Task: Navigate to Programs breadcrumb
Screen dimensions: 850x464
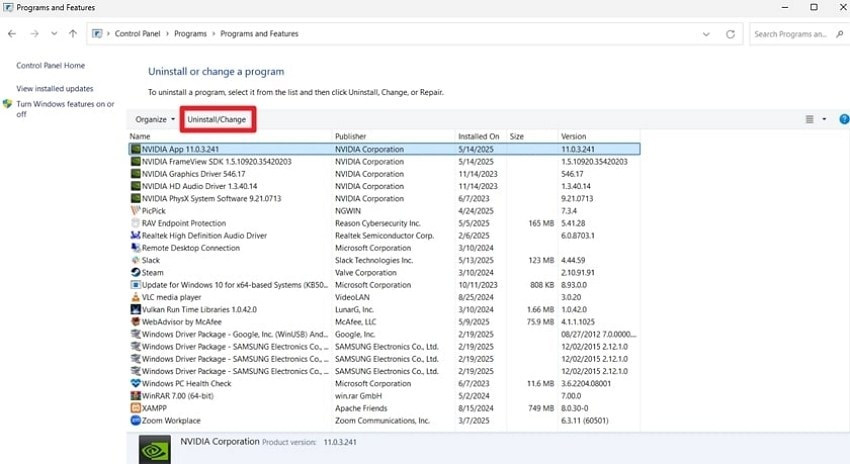Action: click(x=190, y=34)
